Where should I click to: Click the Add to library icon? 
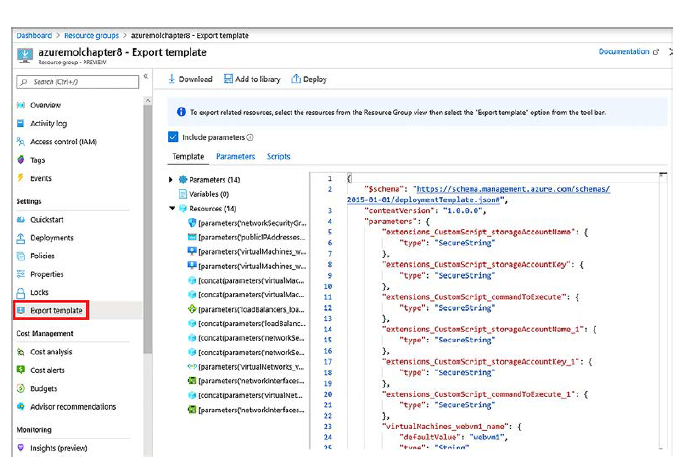pos(227,79)
